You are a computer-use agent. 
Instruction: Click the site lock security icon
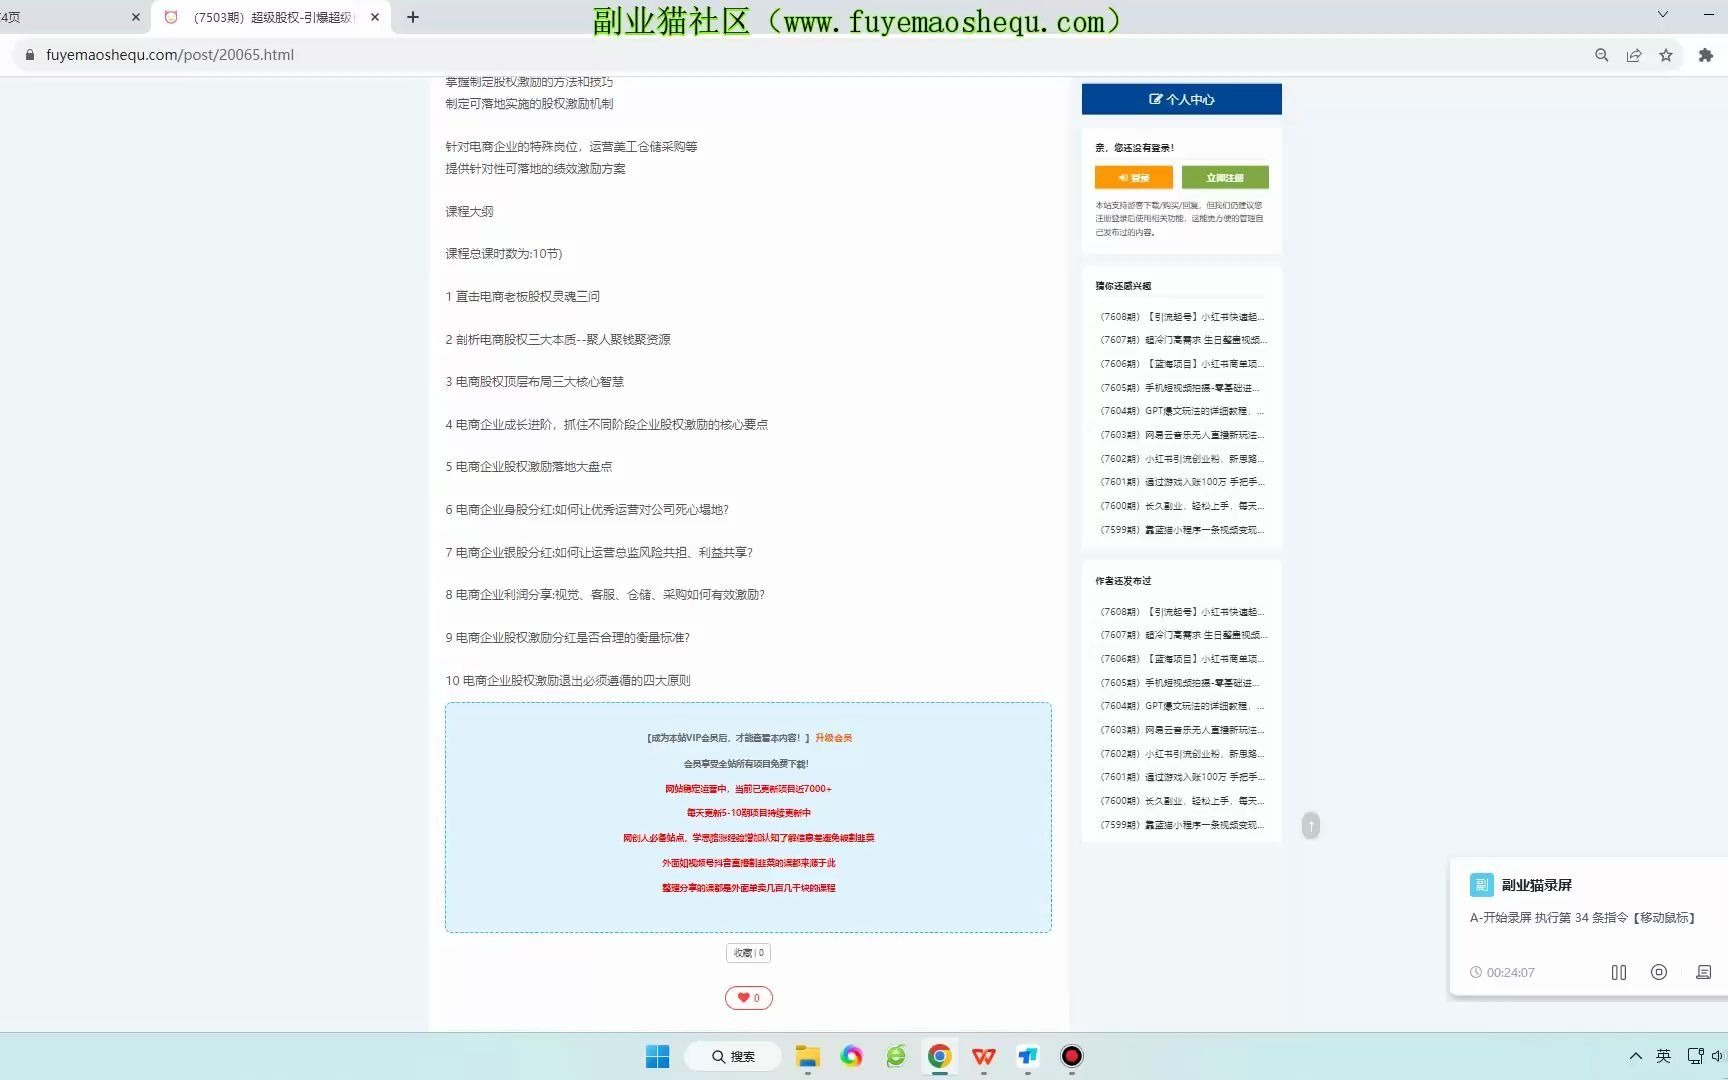coord(29,55)
